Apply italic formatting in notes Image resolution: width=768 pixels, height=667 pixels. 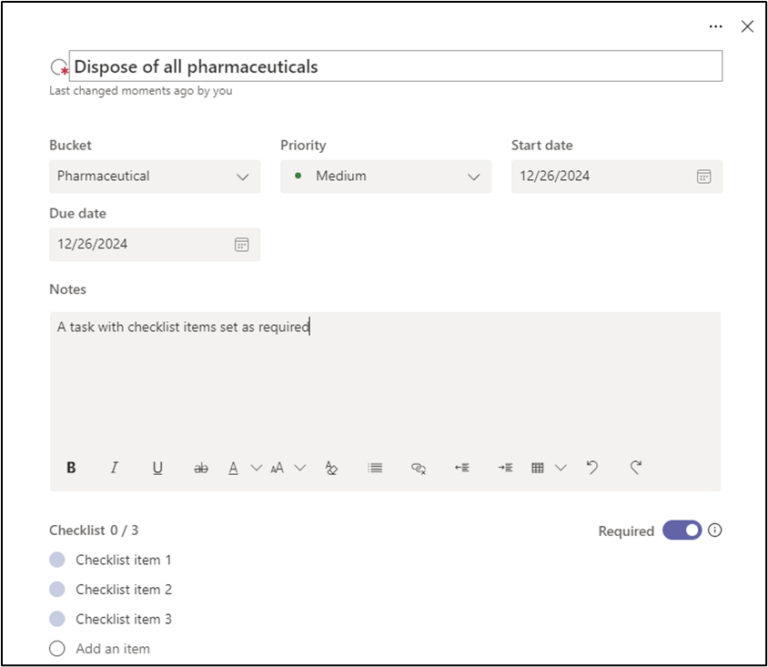[x=114, y=467]
